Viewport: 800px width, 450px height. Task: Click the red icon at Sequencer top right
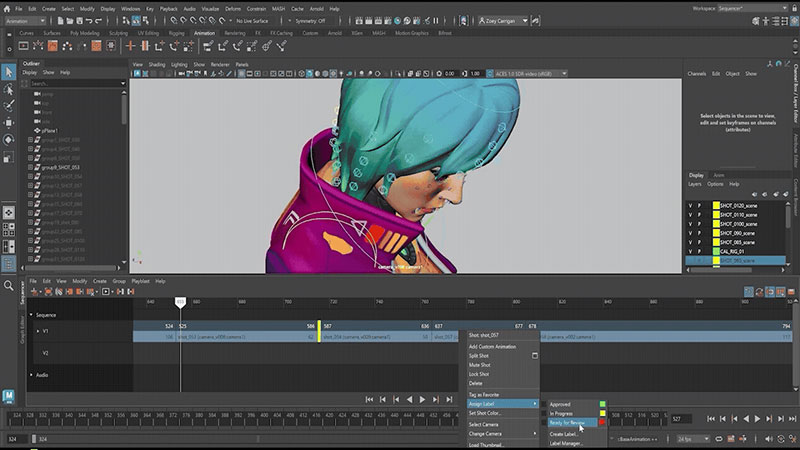791,292
